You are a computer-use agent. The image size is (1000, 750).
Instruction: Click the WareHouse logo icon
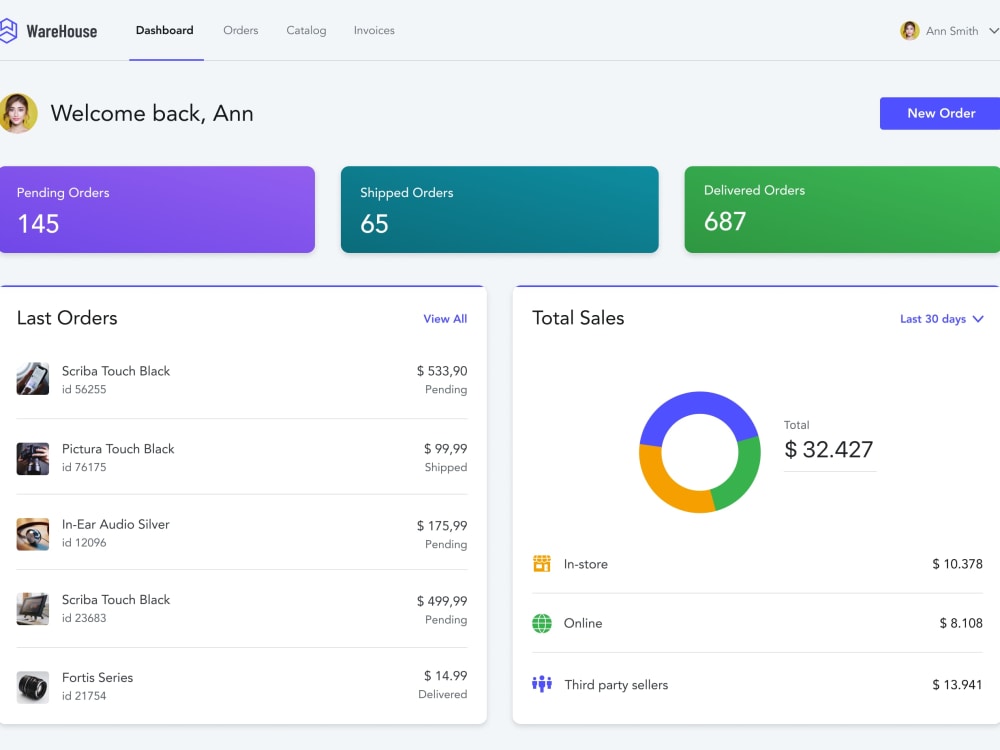[8, 31]
